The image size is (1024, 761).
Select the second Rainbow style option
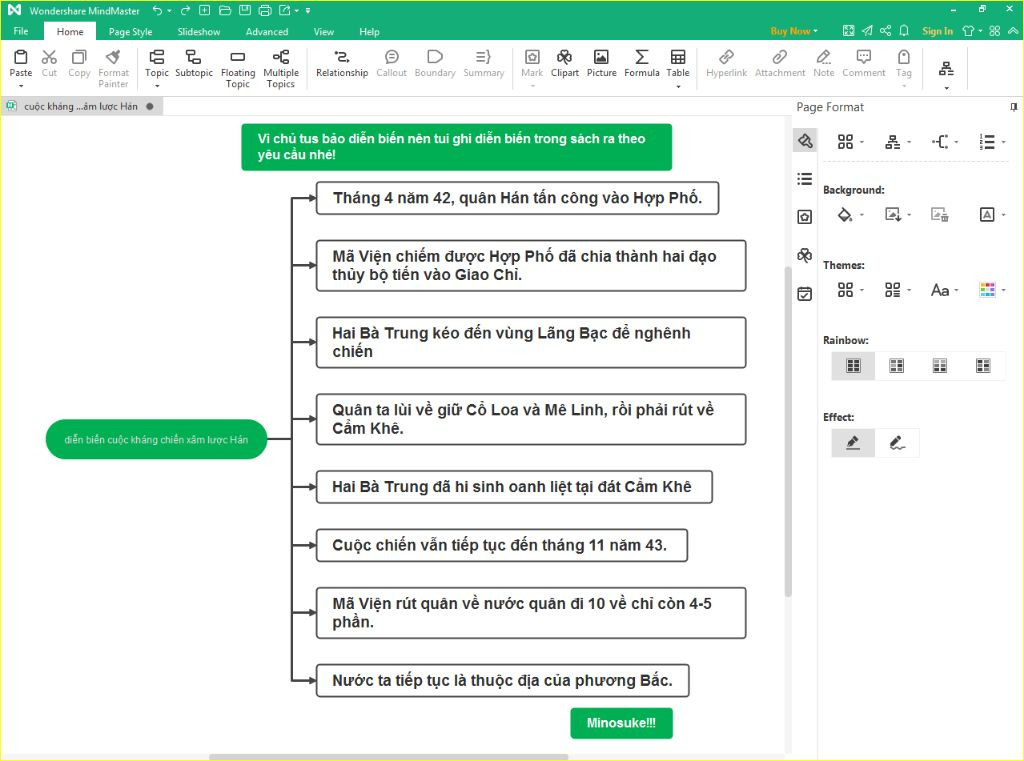896,366
